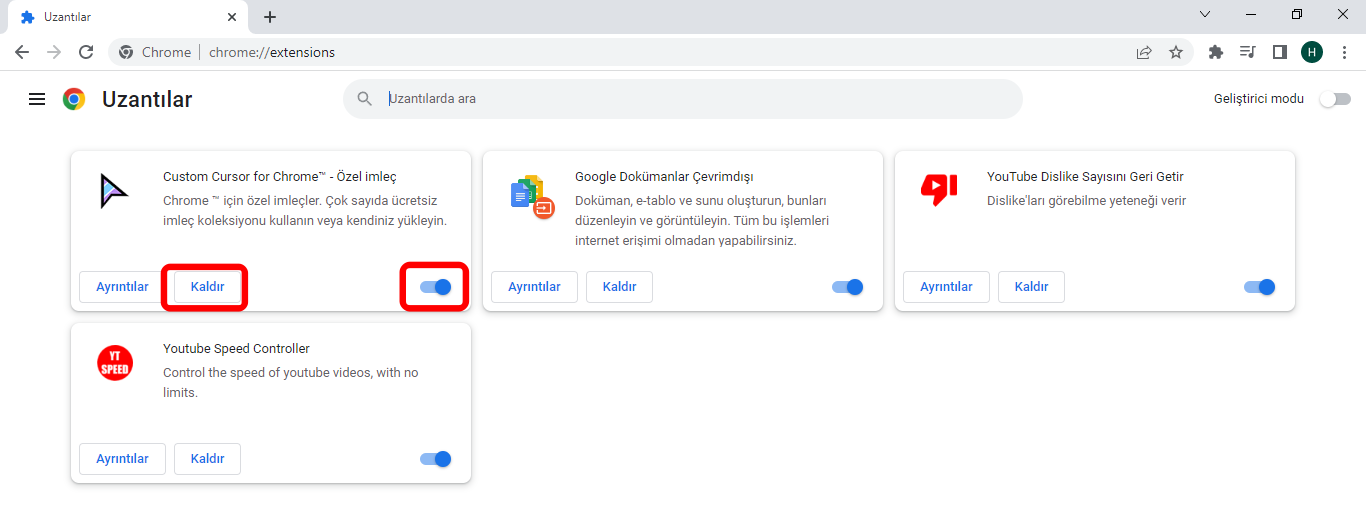Disable the Custom Cursor for Chrome extension

click(x=435, y=287)
